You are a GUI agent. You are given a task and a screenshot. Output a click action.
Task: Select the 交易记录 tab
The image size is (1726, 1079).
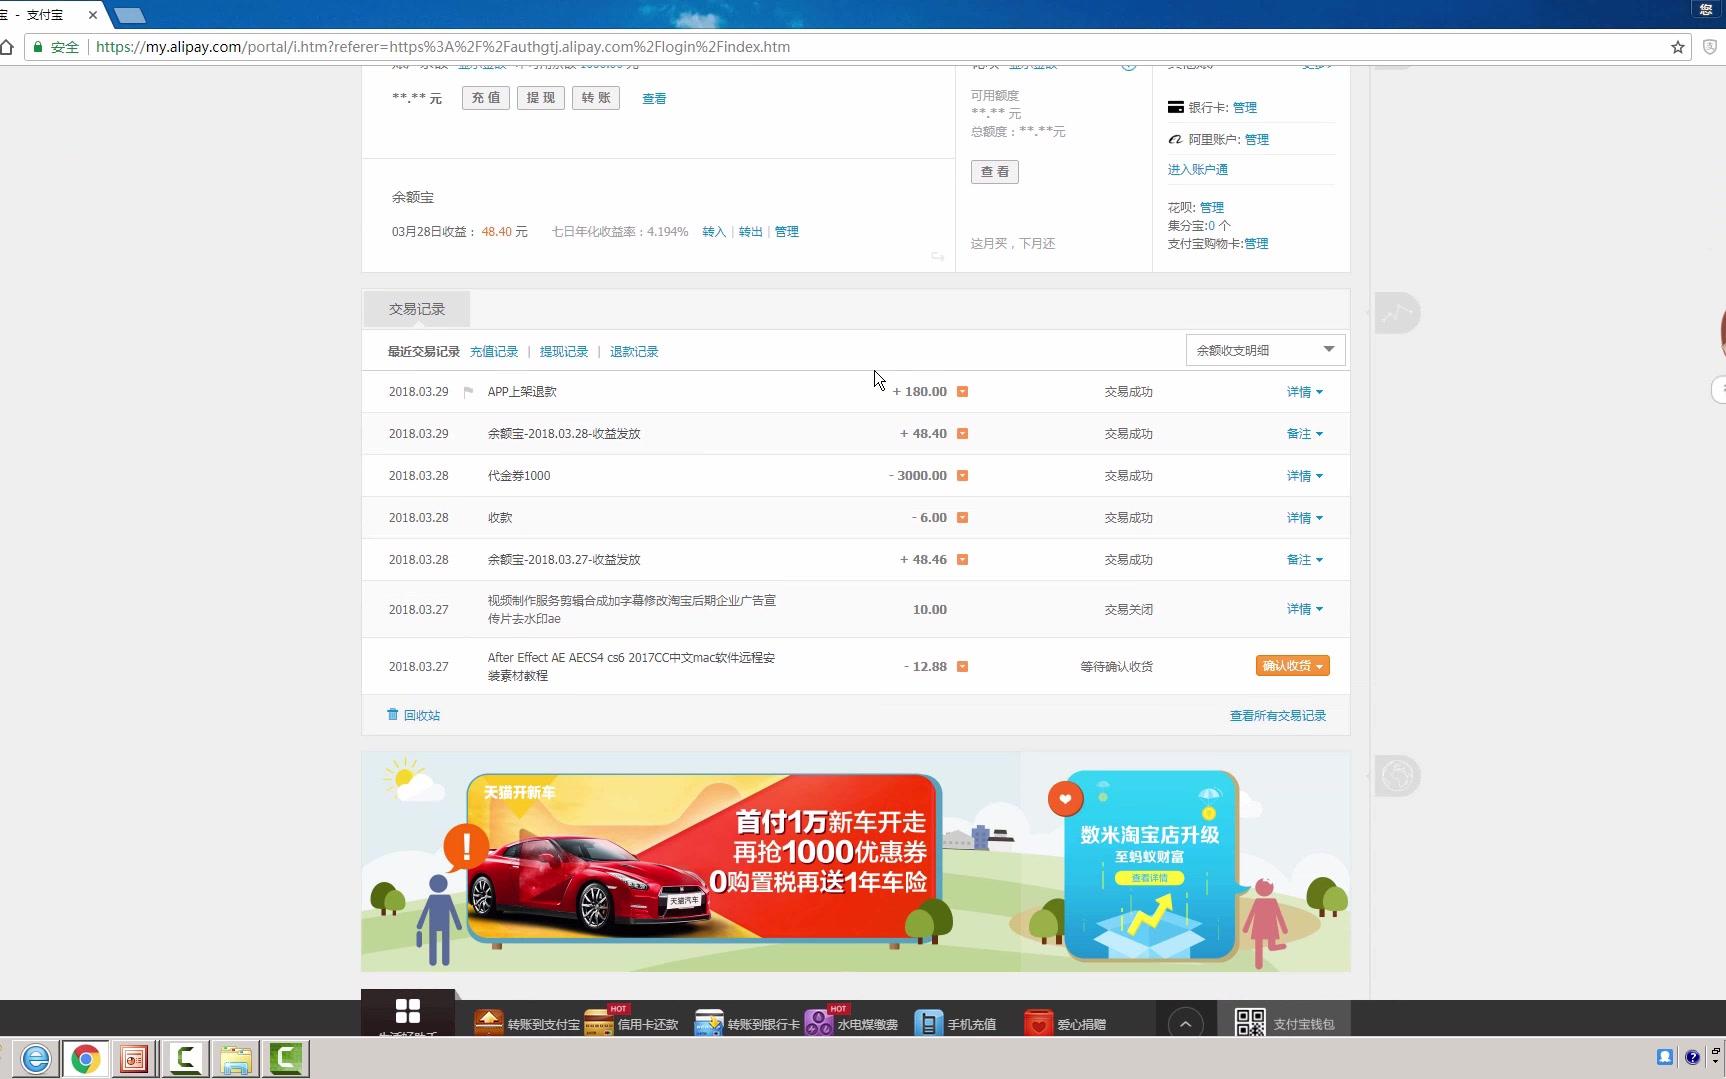pyautogui.click(x=417, y=309)
